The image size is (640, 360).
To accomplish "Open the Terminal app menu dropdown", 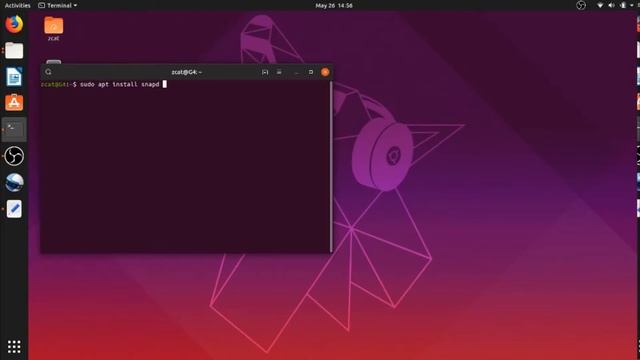I will pos(58,5).
